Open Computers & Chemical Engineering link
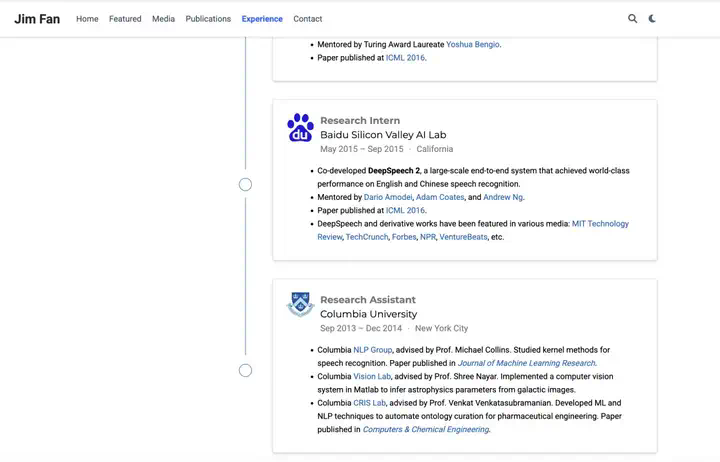 pyautogui.click(x=426, y=429)
